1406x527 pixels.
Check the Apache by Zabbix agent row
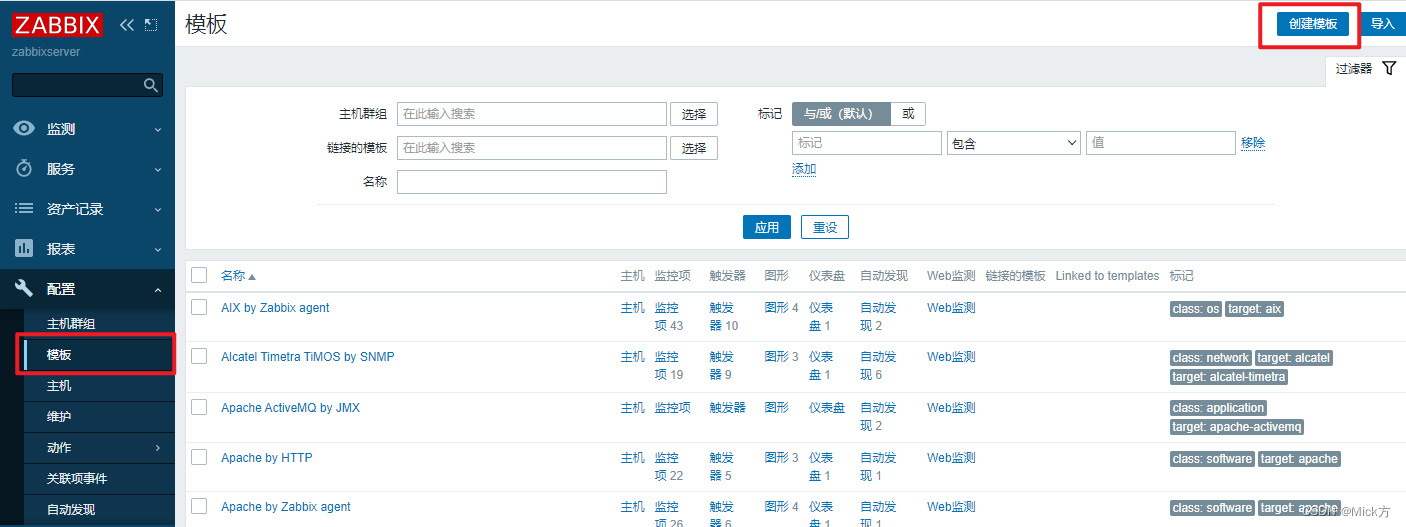pyautogui.click(x=199, y=506)
